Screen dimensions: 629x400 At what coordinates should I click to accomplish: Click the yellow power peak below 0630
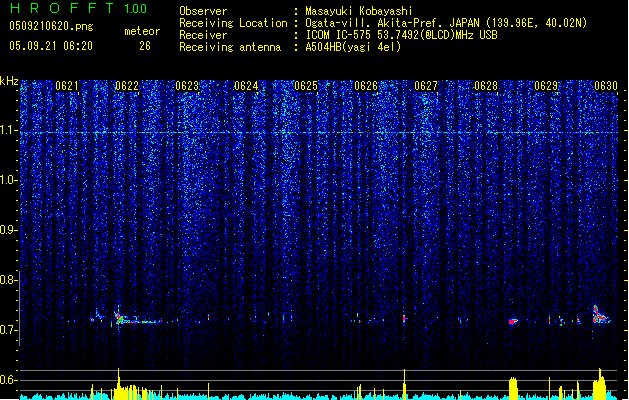pos(600,384)
